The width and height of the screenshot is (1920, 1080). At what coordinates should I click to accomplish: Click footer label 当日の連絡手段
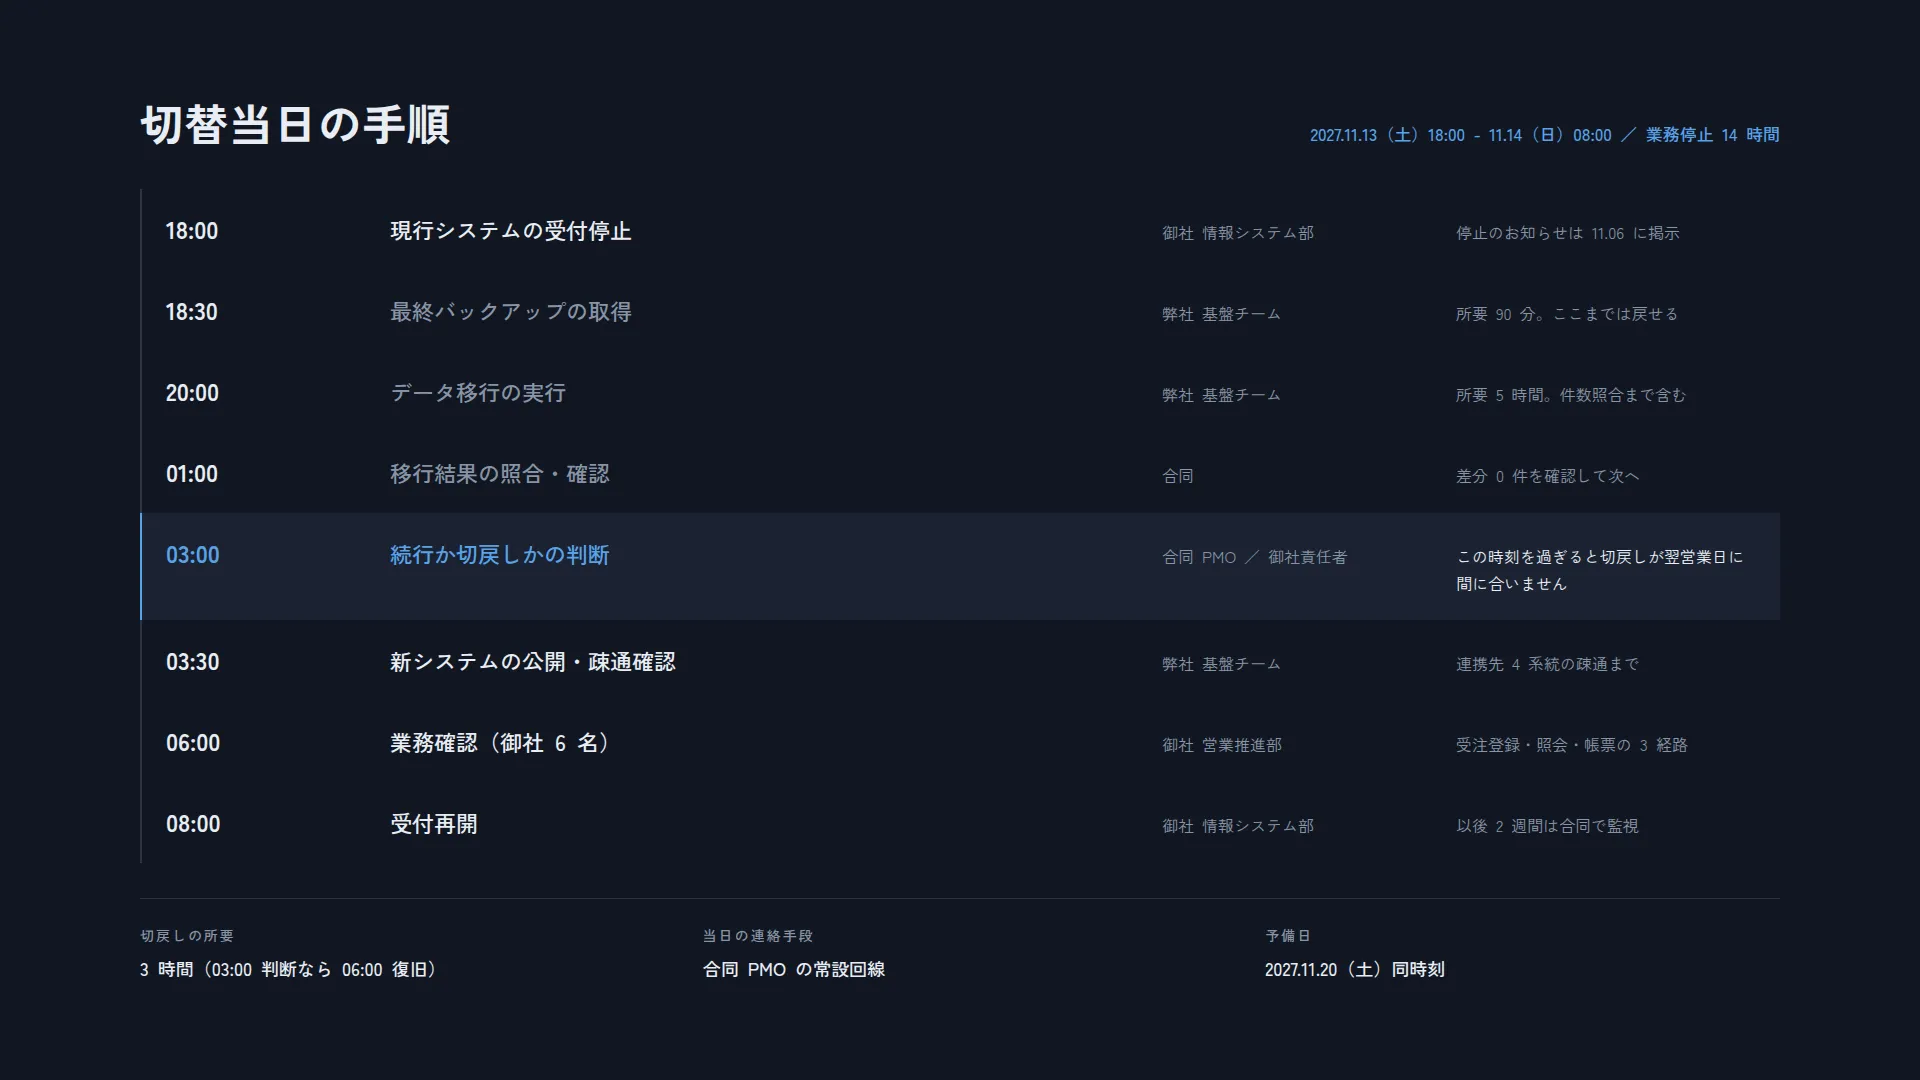(x=758, y=936)
